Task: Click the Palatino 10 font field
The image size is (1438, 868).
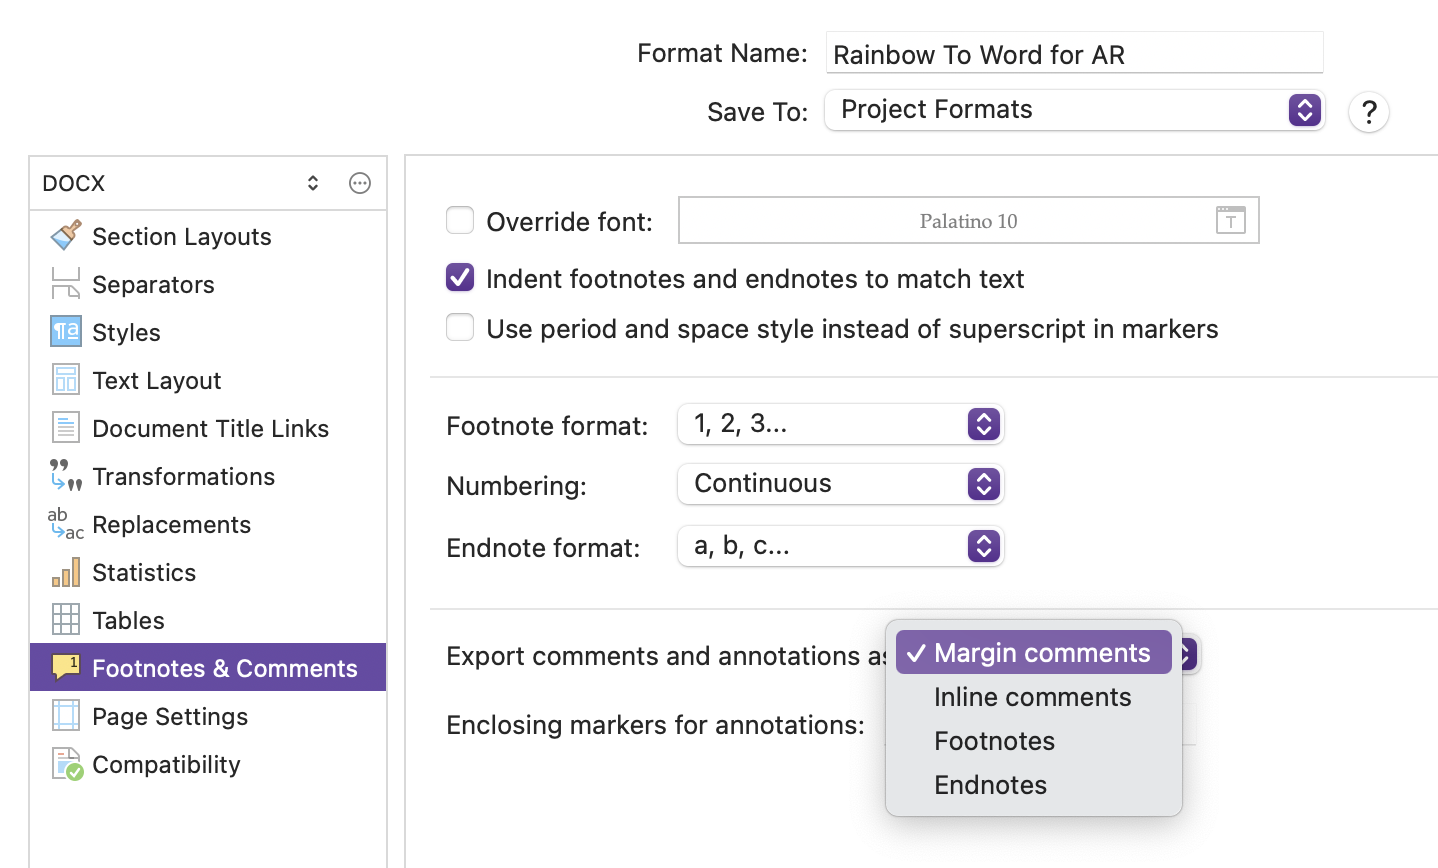Action: [x=968, y=220]
